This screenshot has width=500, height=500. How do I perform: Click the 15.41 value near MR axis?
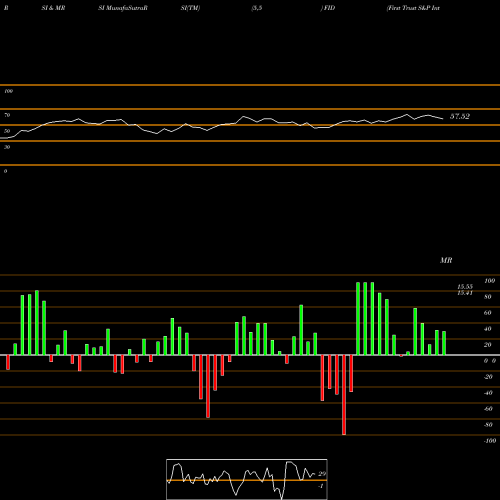[465, 293]
